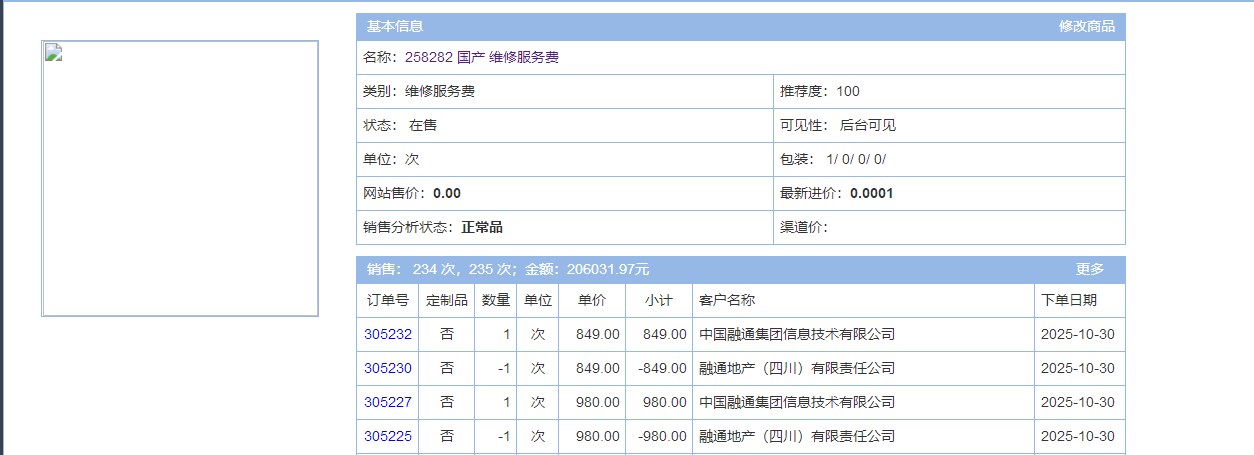Click the broken product image thumbnail
1254x455 pixels.
click(x=180, y=178)
